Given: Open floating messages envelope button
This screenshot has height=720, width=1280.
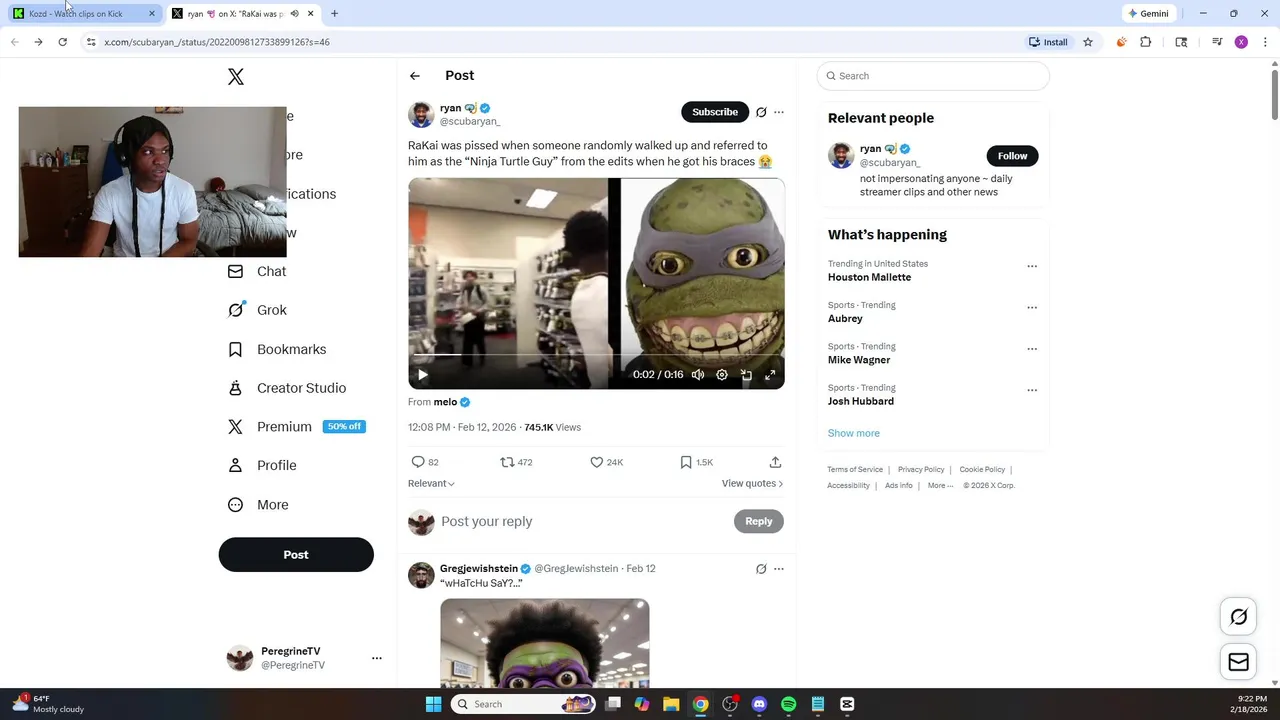Looking at the screenshot, I should (x=1238, y=662).
